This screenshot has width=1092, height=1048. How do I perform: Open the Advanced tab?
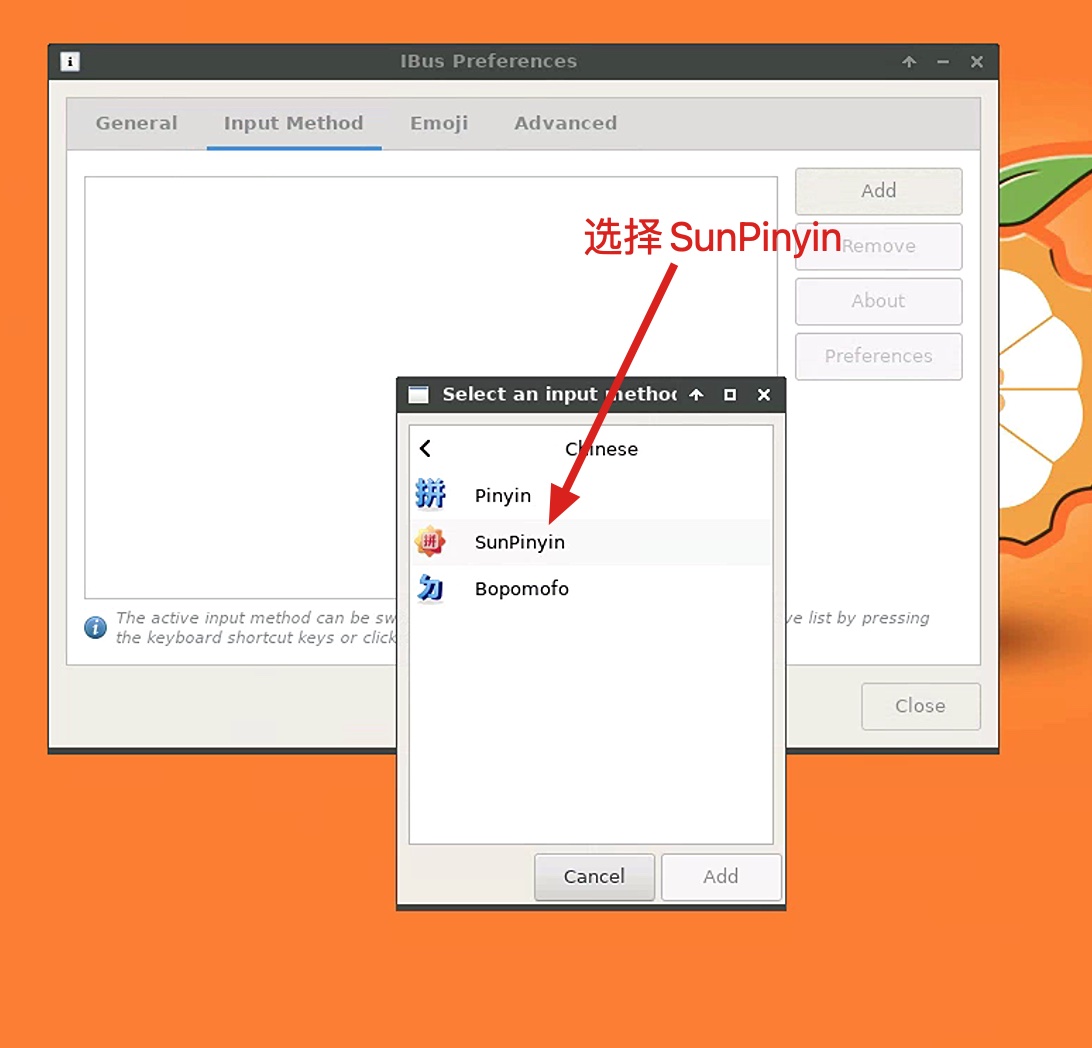(566, 123)
